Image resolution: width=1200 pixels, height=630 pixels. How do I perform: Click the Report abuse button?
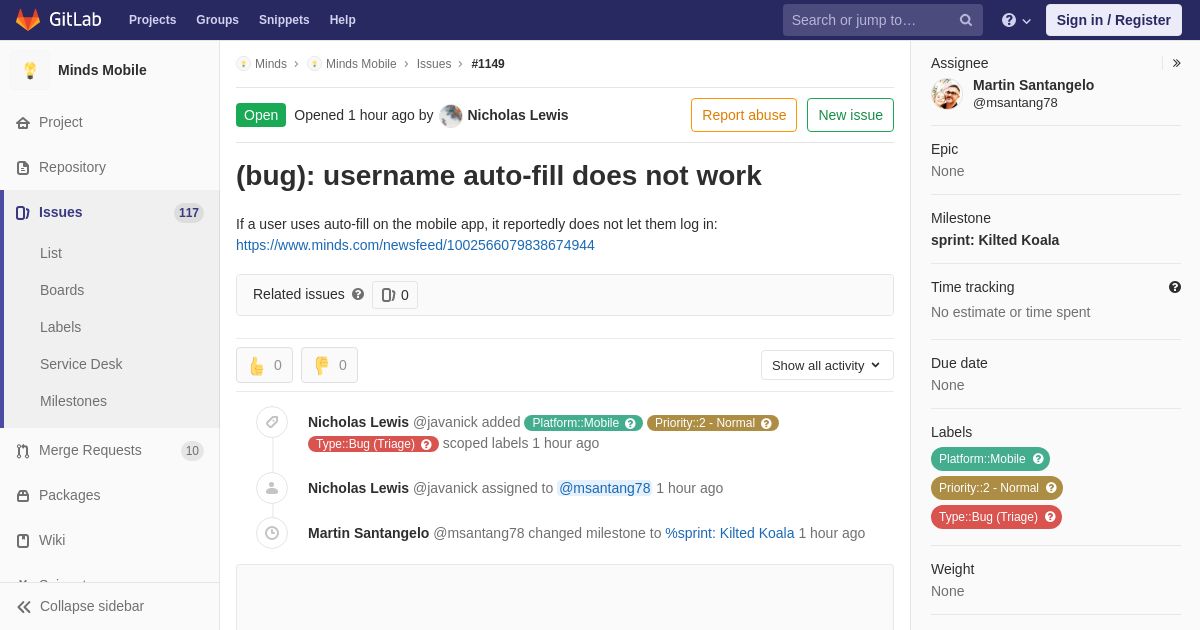coord(744,115)
